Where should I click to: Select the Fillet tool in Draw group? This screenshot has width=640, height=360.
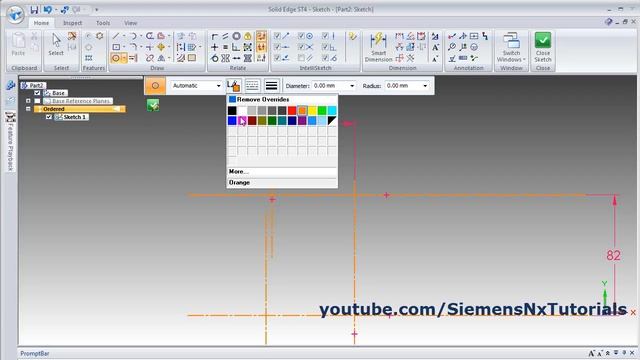pyautogui.click(x=133, y=47)
